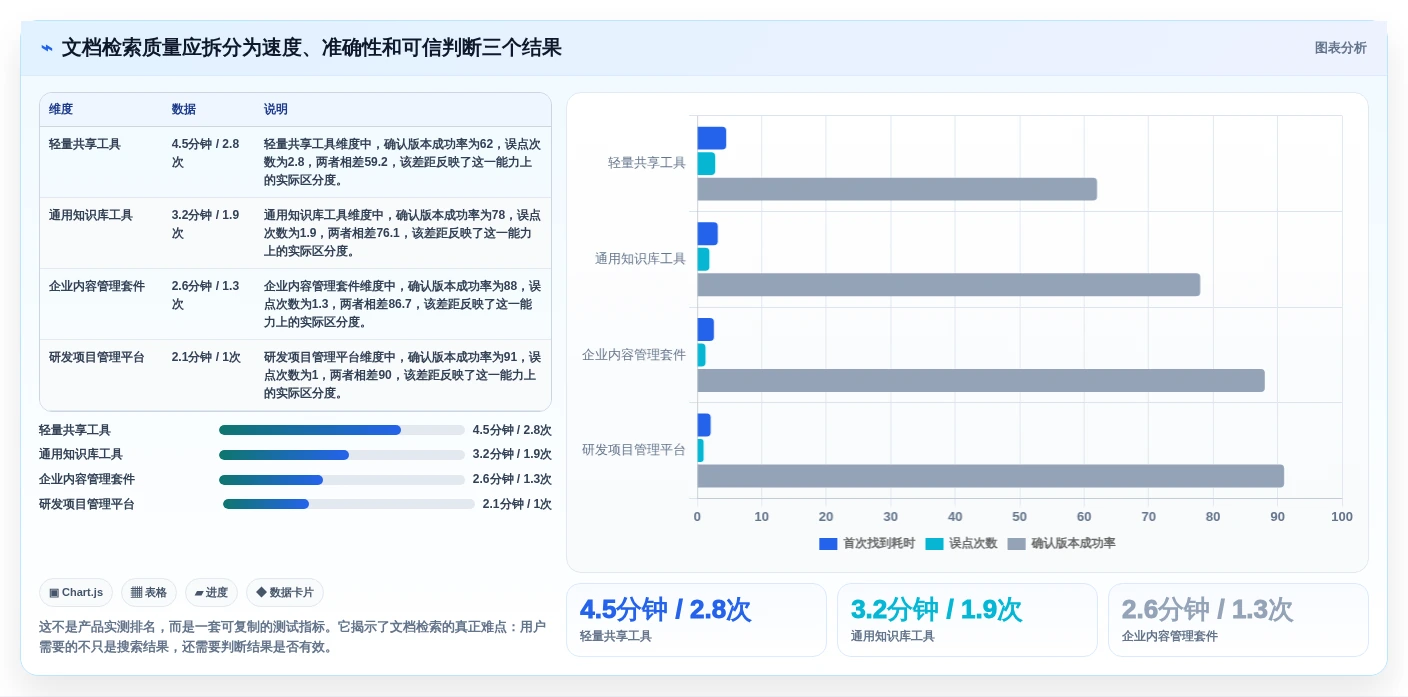The height and width of the screenshot is (697, 1408).
Task: Click the 研发项目管理平台 table row name
Action: [x=97, y=357]
